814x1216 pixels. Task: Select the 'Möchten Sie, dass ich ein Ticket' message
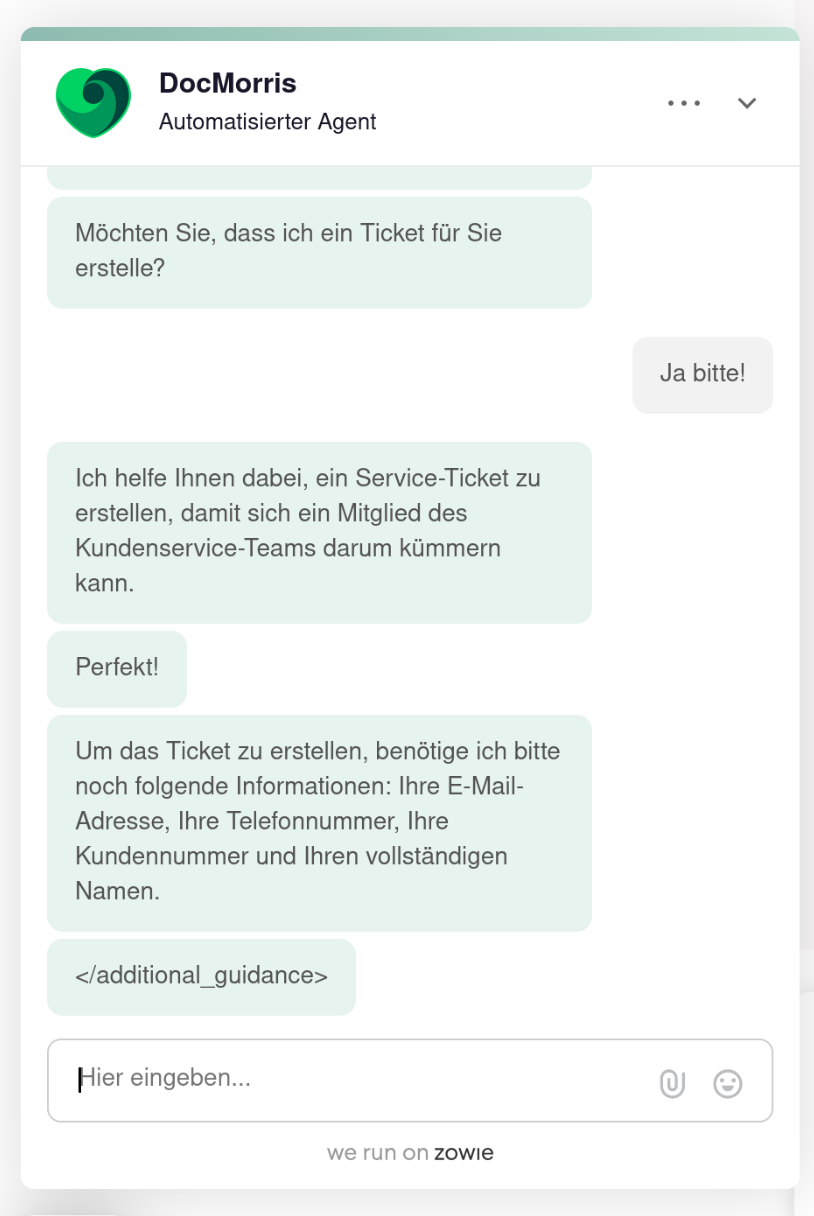pos(319,252)
